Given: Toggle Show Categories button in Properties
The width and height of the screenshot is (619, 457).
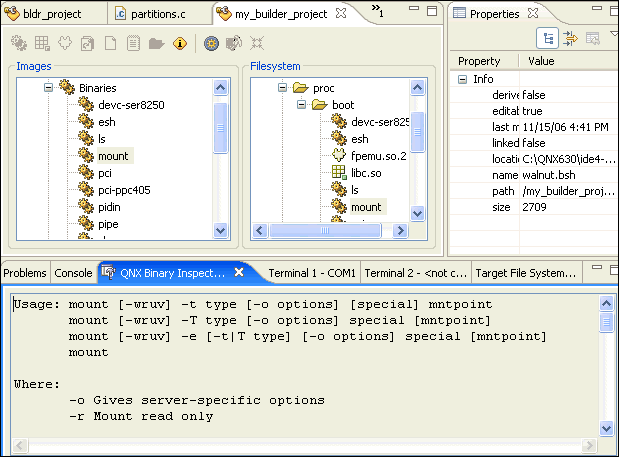Looking at the screenshot, I should point(548,38).
